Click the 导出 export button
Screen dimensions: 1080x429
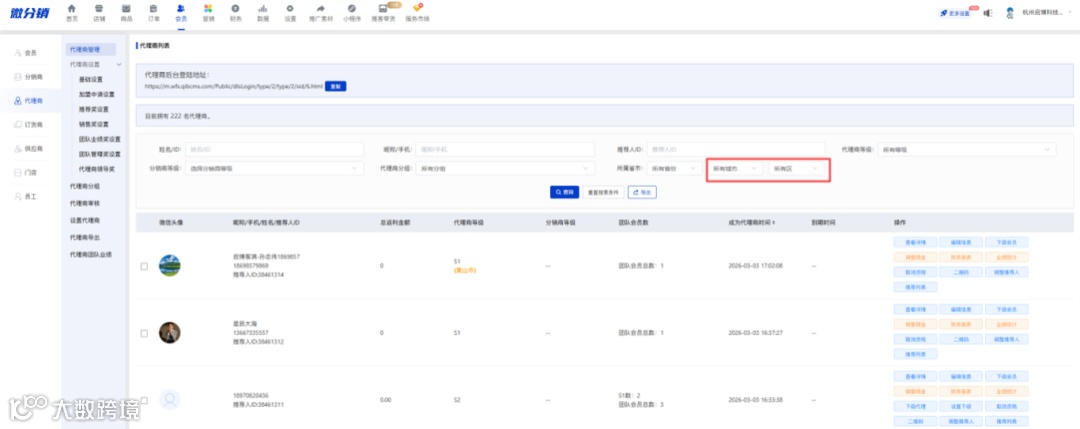point(642,193)
